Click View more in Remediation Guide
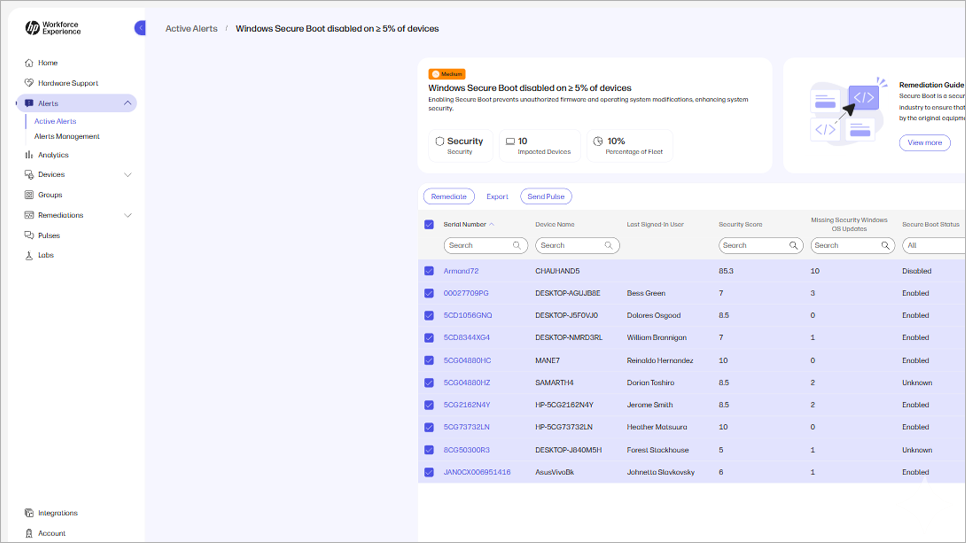The image size is (966, 543). (x=925, y=142)
